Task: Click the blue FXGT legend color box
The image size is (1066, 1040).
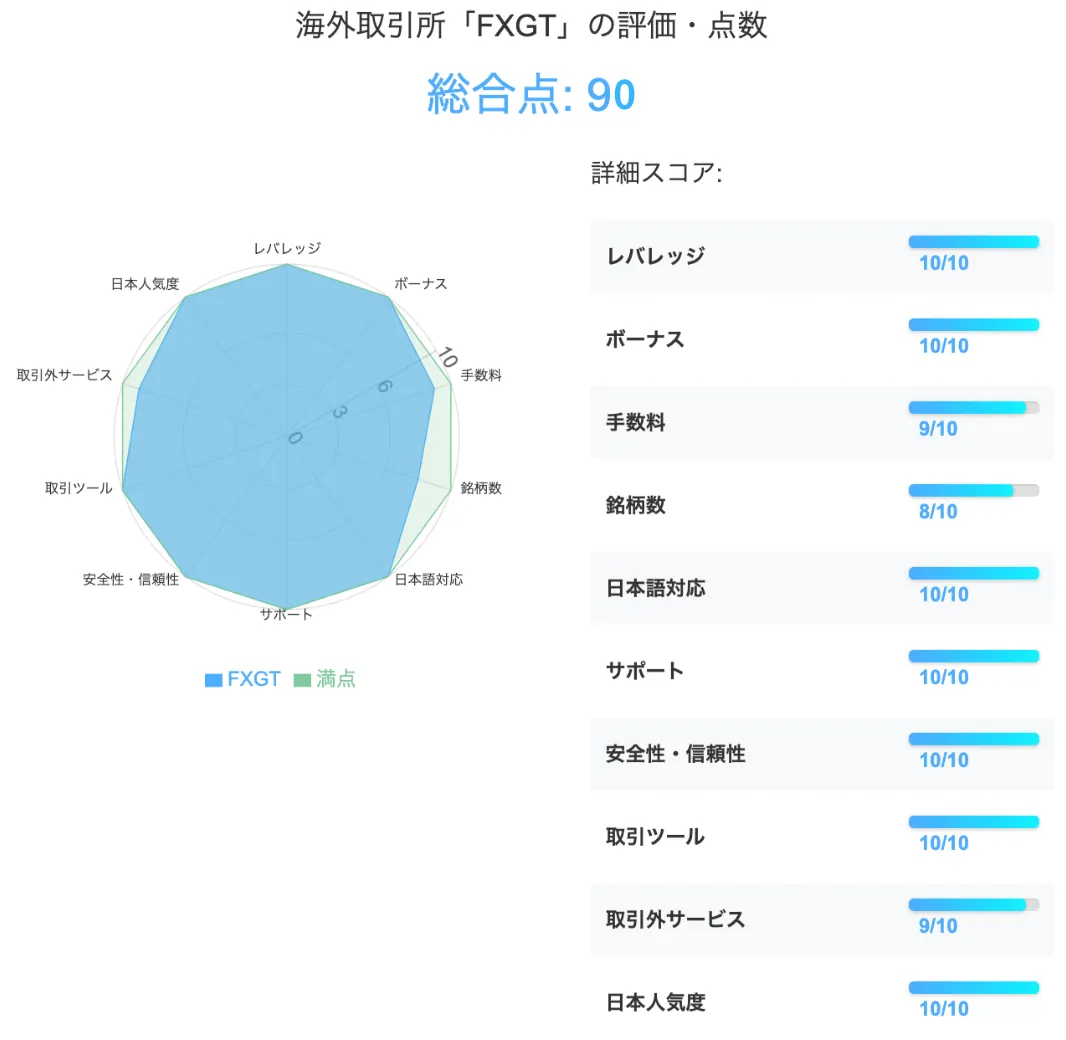Action: (x=213, y=680)
